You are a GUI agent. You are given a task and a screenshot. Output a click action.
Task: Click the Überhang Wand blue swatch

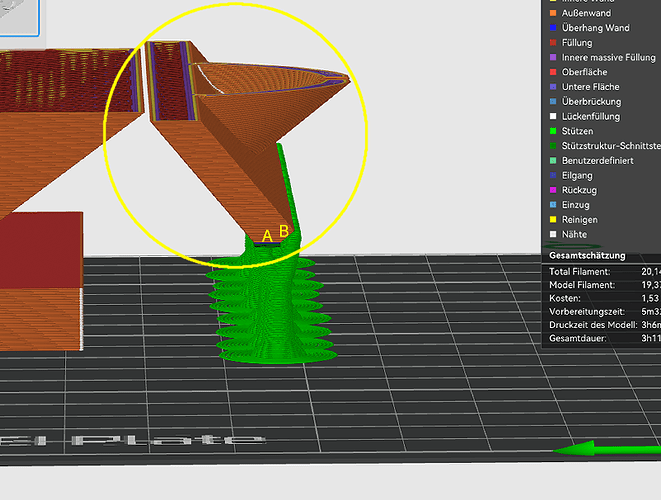click(x=553, y=28)
